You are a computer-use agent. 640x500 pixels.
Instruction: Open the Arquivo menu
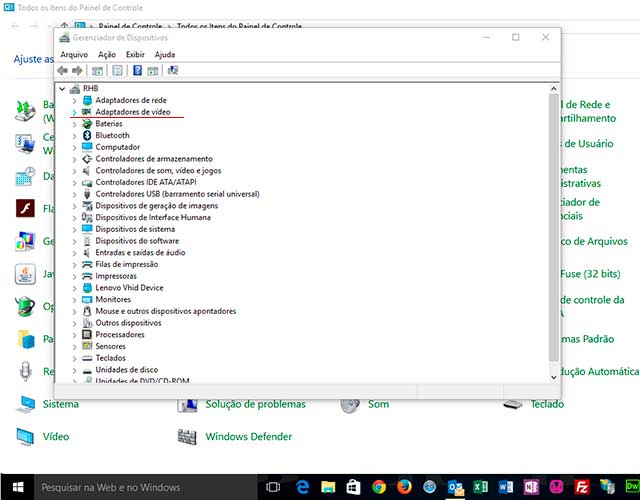pos(74,54)
